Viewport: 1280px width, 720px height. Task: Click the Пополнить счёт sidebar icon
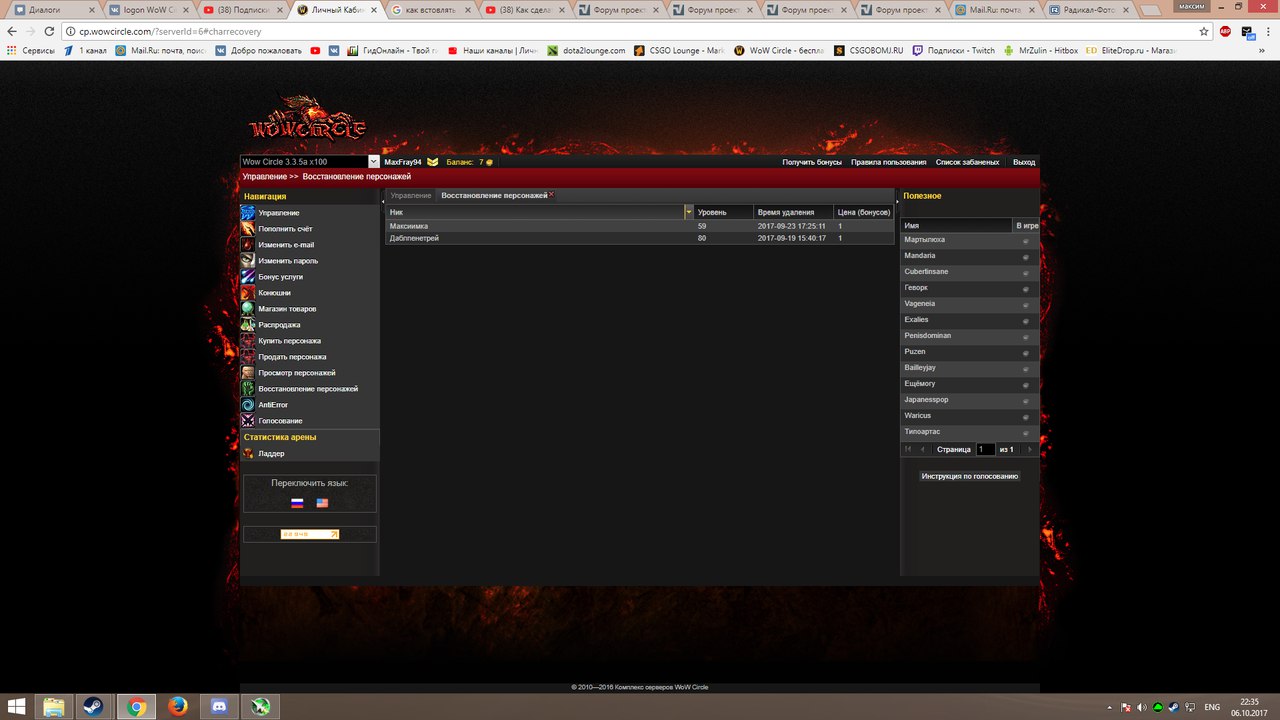coord(247,229)
